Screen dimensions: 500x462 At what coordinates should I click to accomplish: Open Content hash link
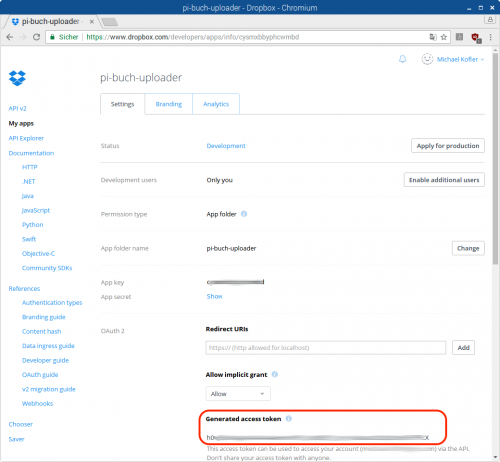[41, 331]
